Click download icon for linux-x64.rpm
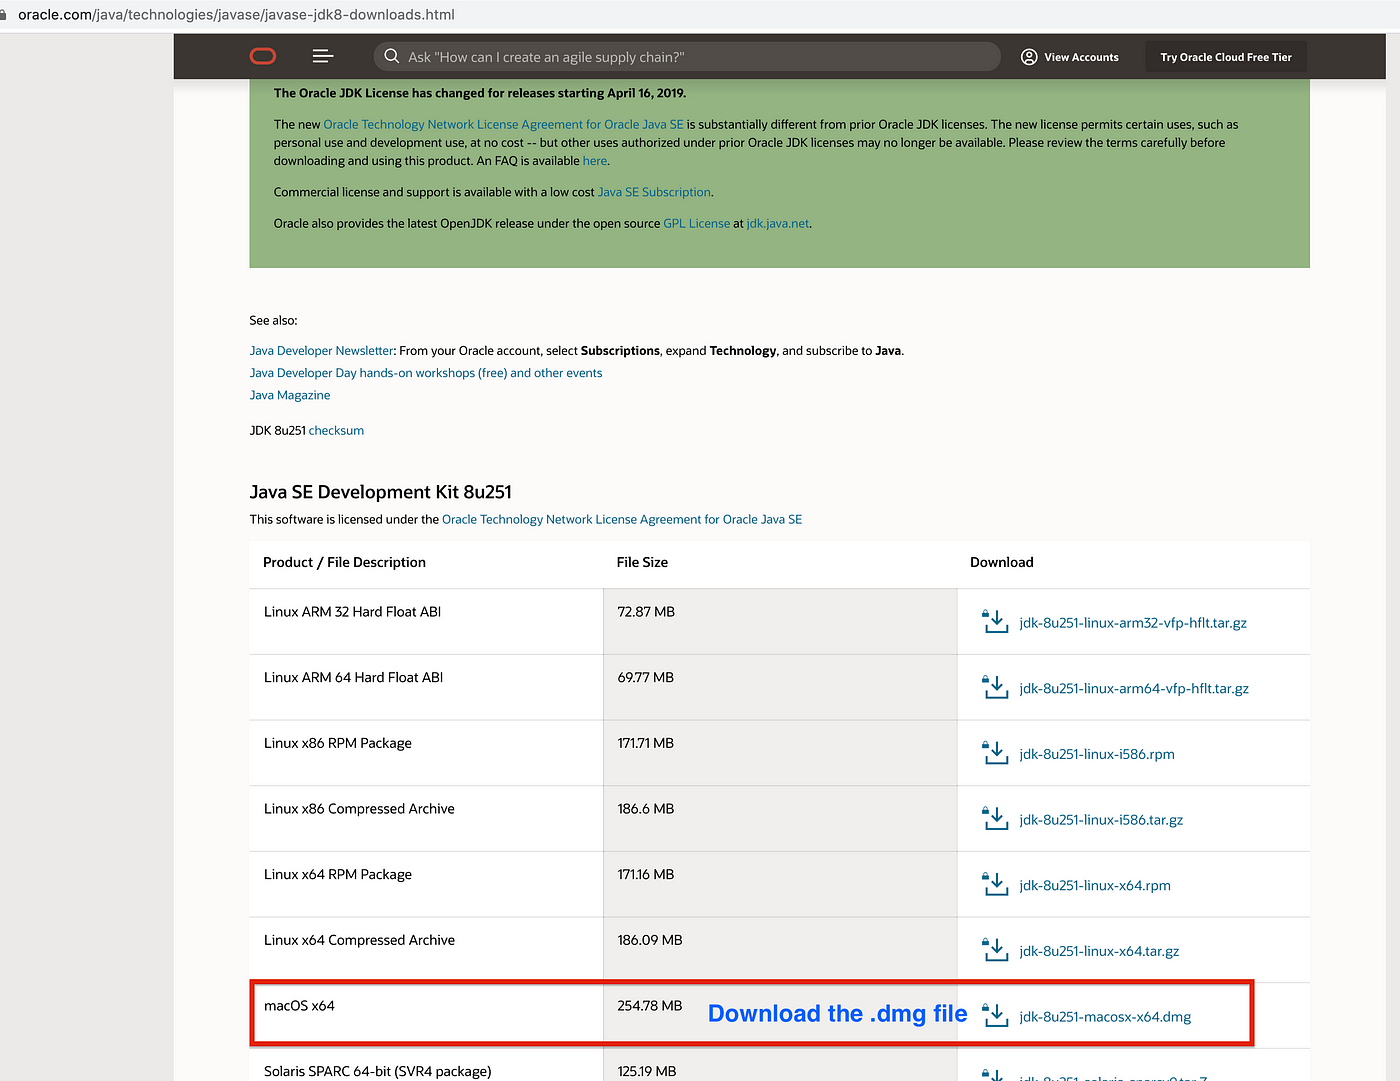Screen dimensions: 1400x1081 click(x=995, y=885)
